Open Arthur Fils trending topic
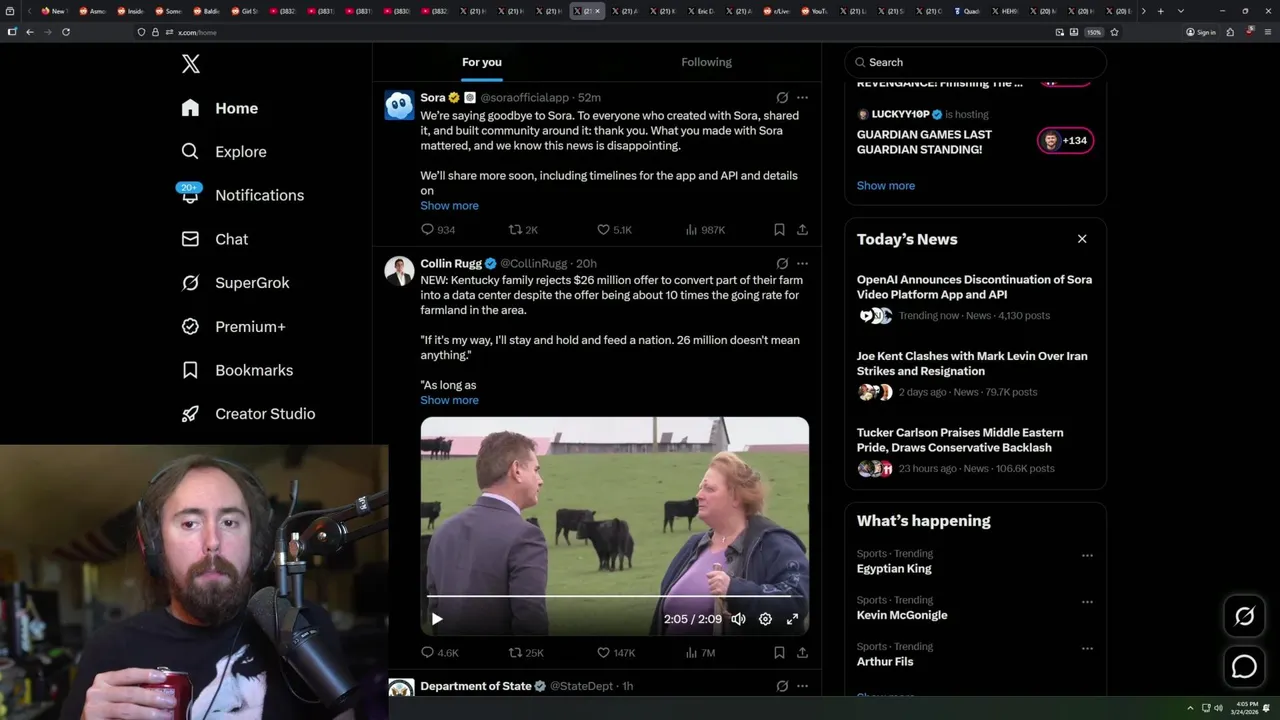1280x720 pixels. click(x=885, y=662)
